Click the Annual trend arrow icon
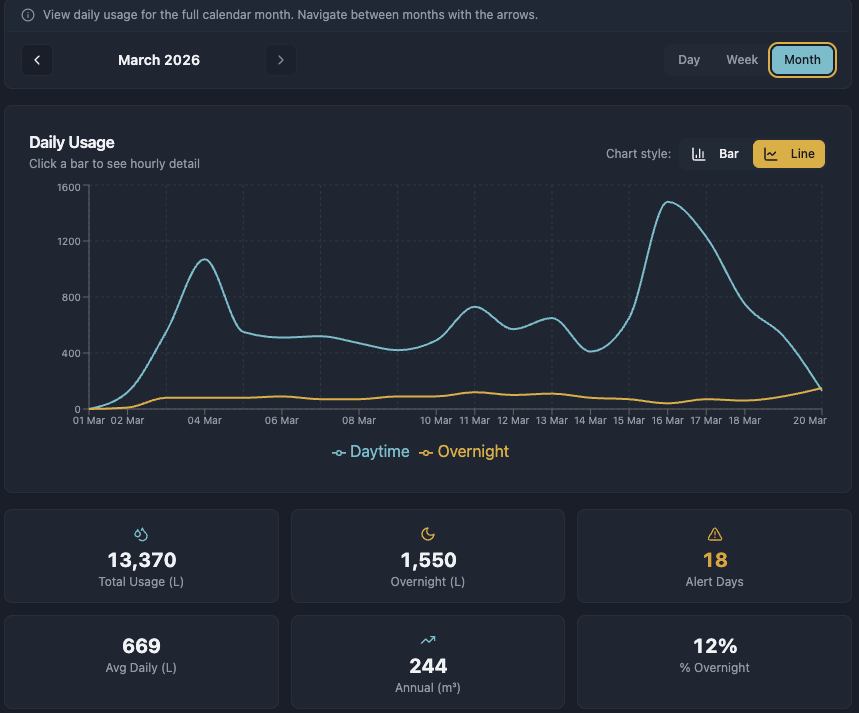The width and height of the screenshot is (859, 713). coord(427,640)
